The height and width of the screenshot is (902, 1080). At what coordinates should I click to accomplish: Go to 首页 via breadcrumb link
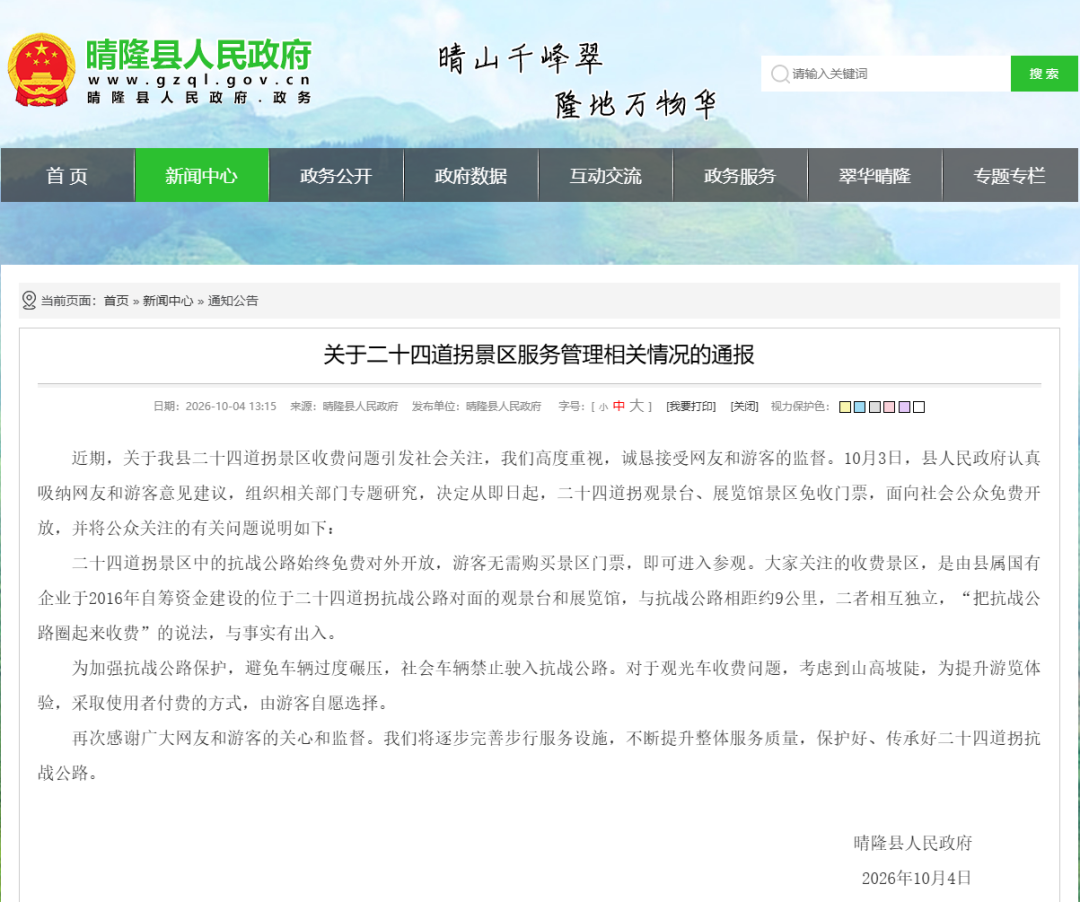[x=116, y=301]
